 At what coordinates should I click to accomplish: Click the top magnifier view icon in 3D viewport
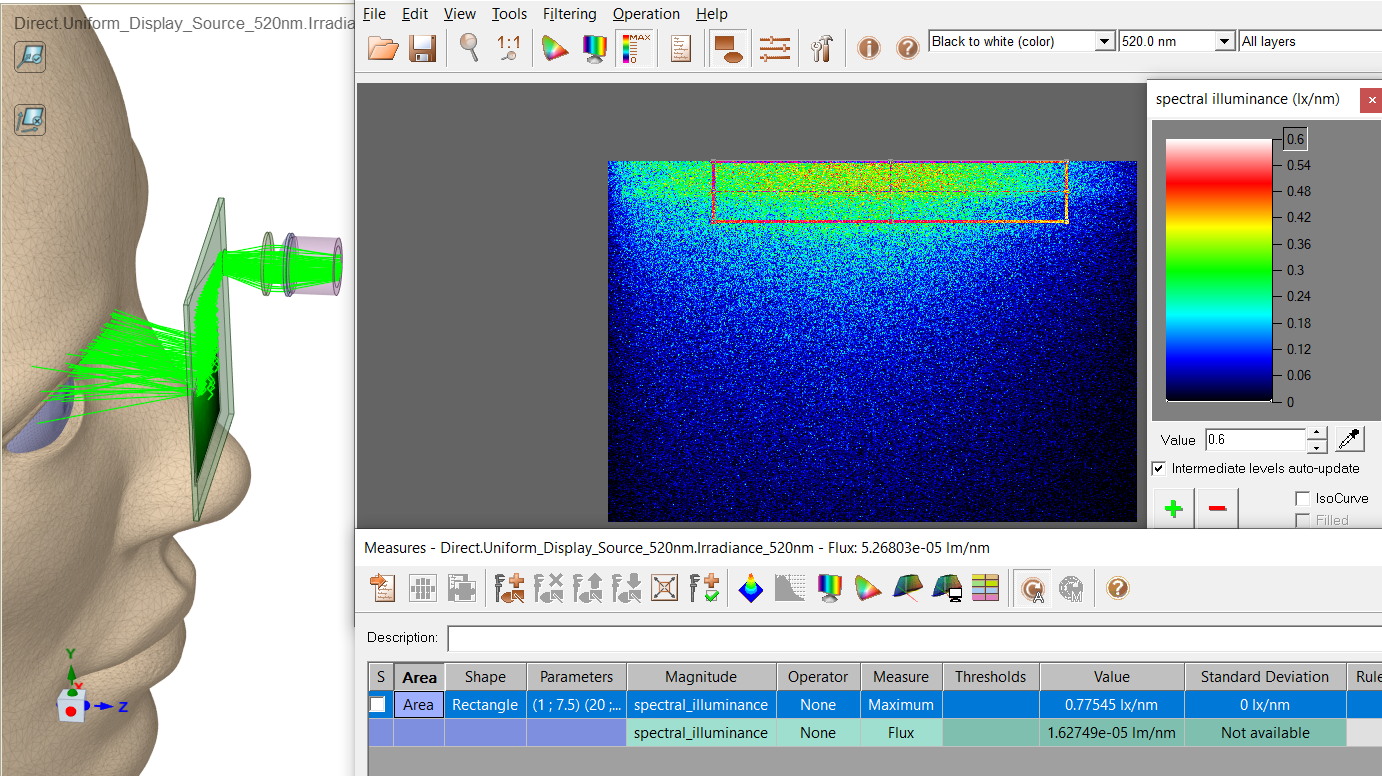click(30, 57)
